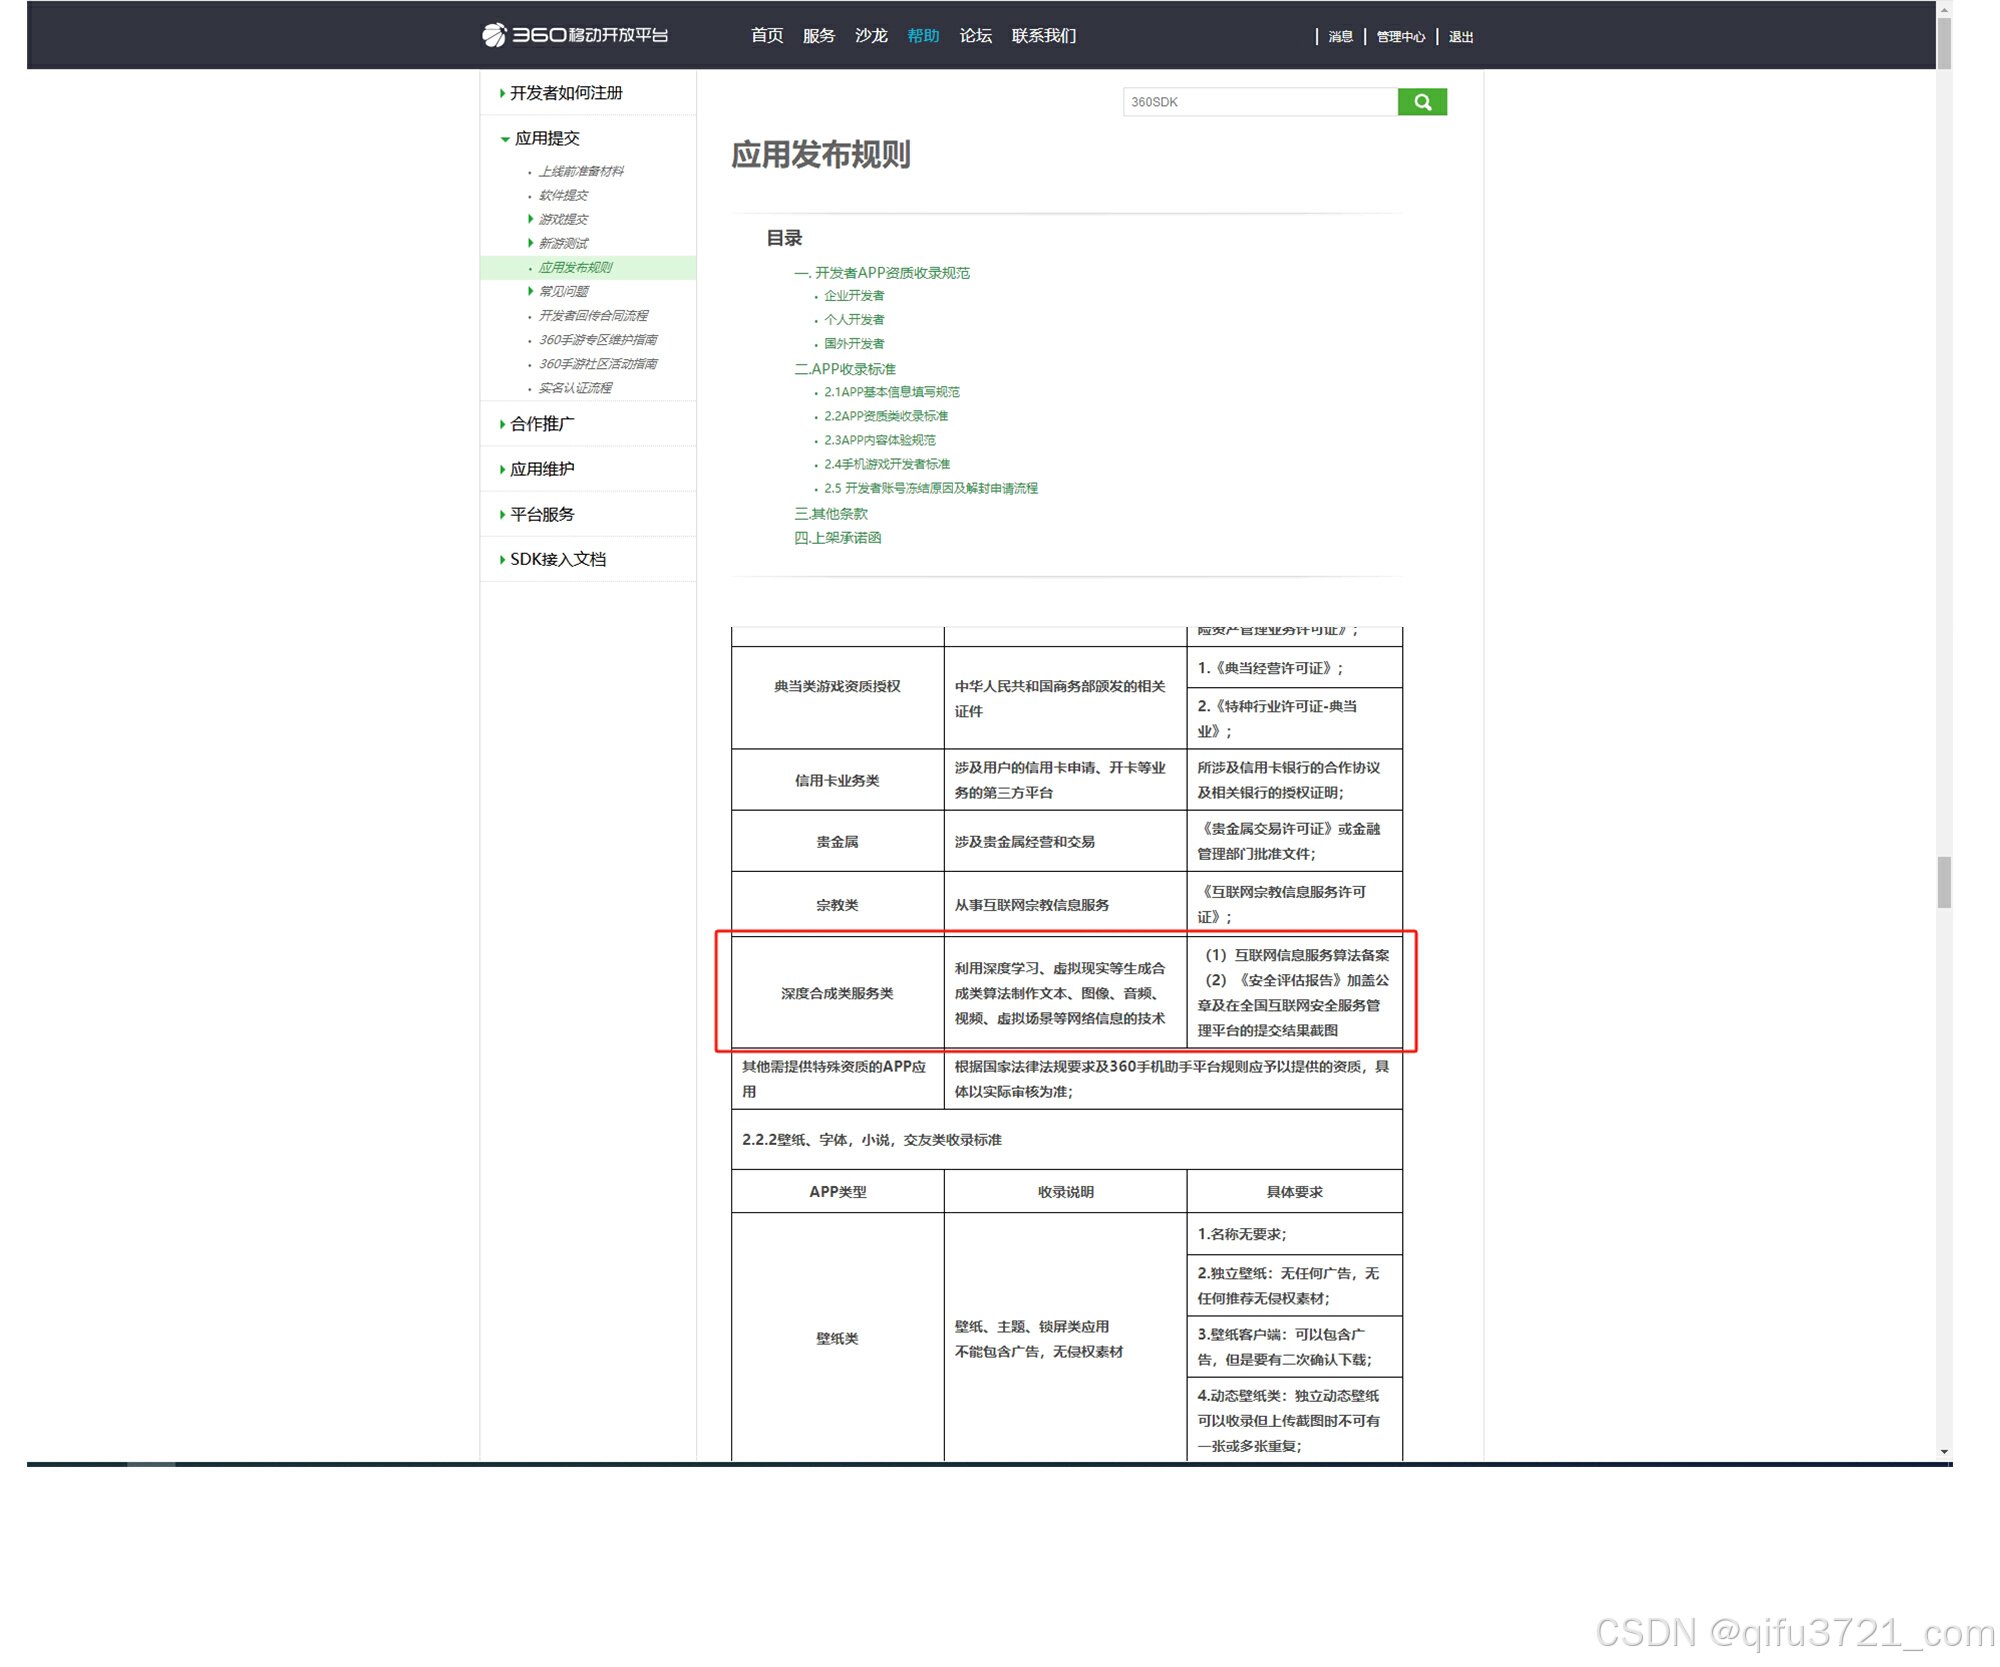Screen dimensions: 2000x1667
Task: Click the 360 mobile open platform logo
Action: 575,35
